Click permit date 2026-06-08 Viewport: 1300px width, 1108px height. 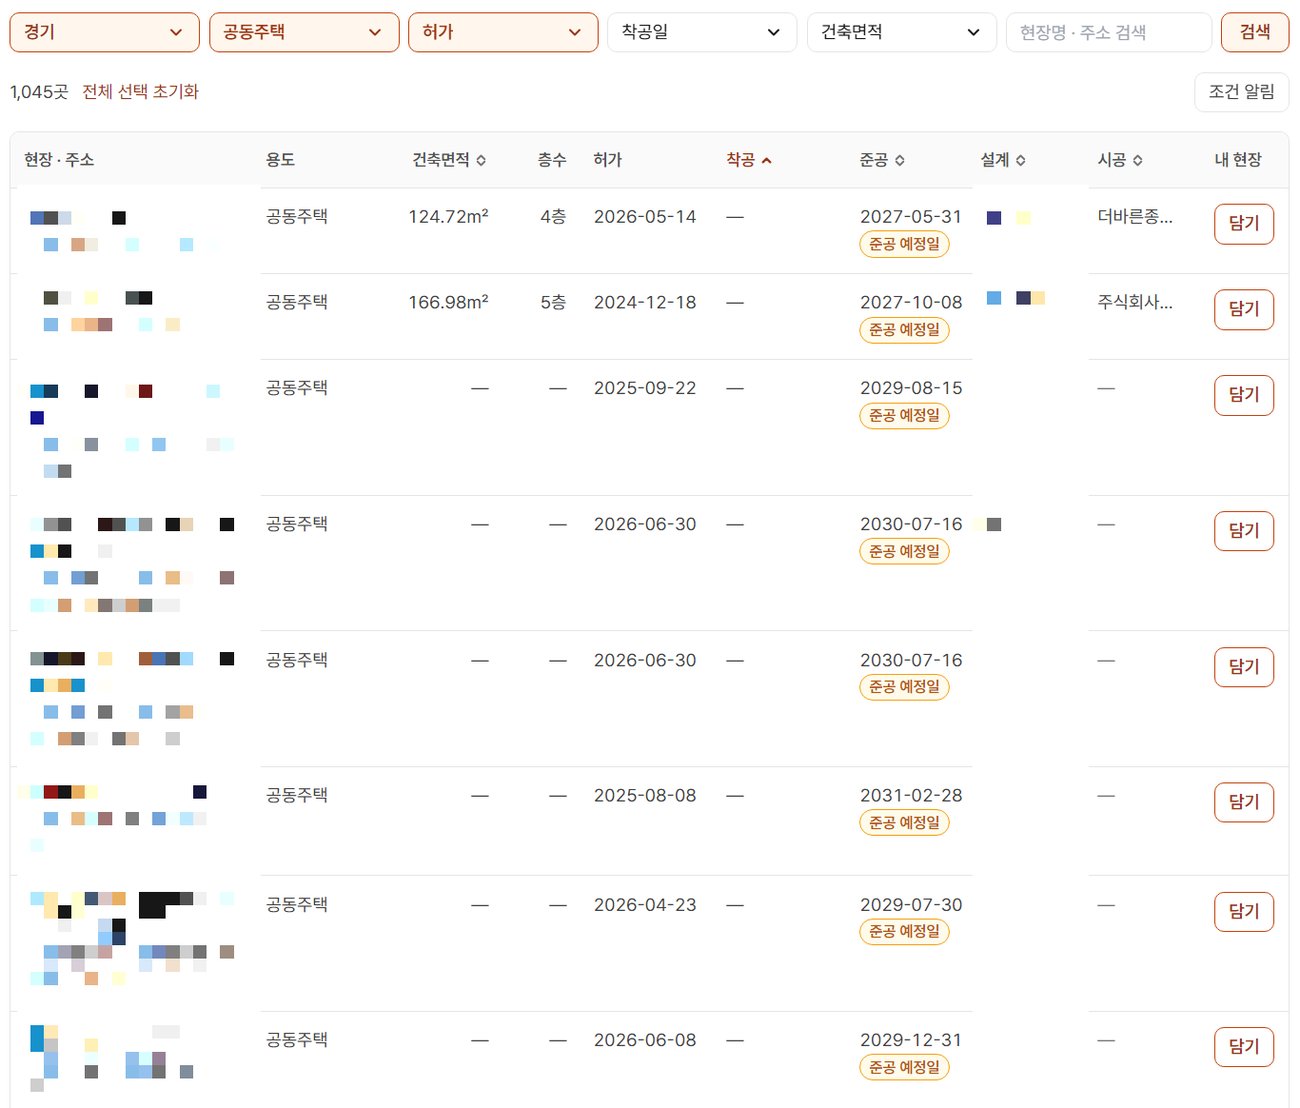(645, 1040)
